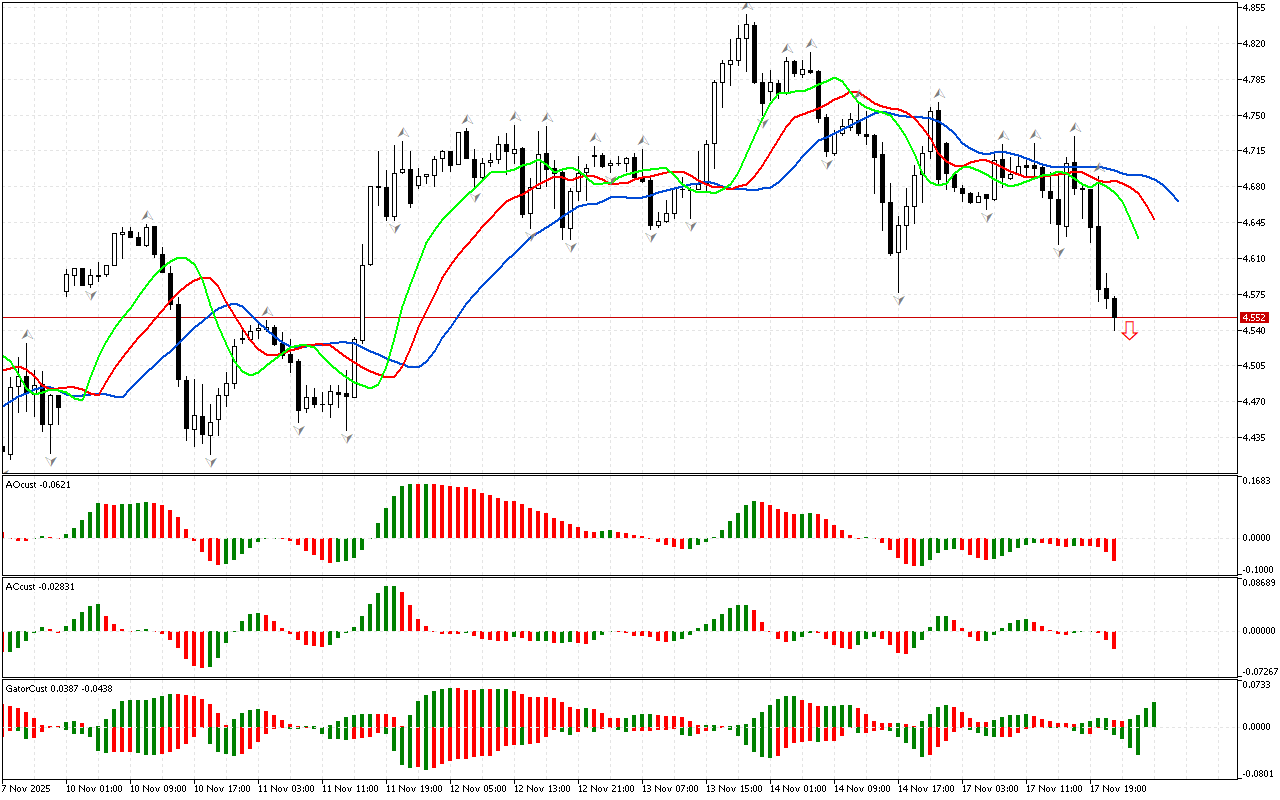Click the last green GatorCust histogram bar

click(1154, 714)
